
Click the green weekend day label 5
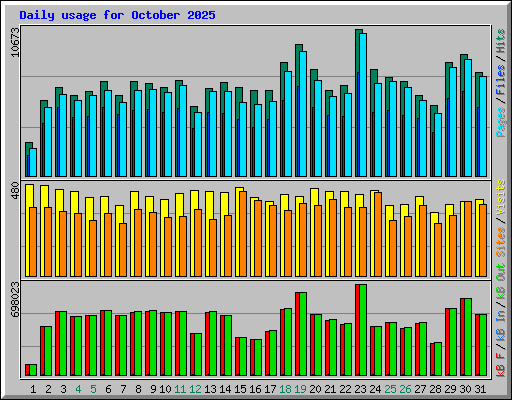[93, 389]
